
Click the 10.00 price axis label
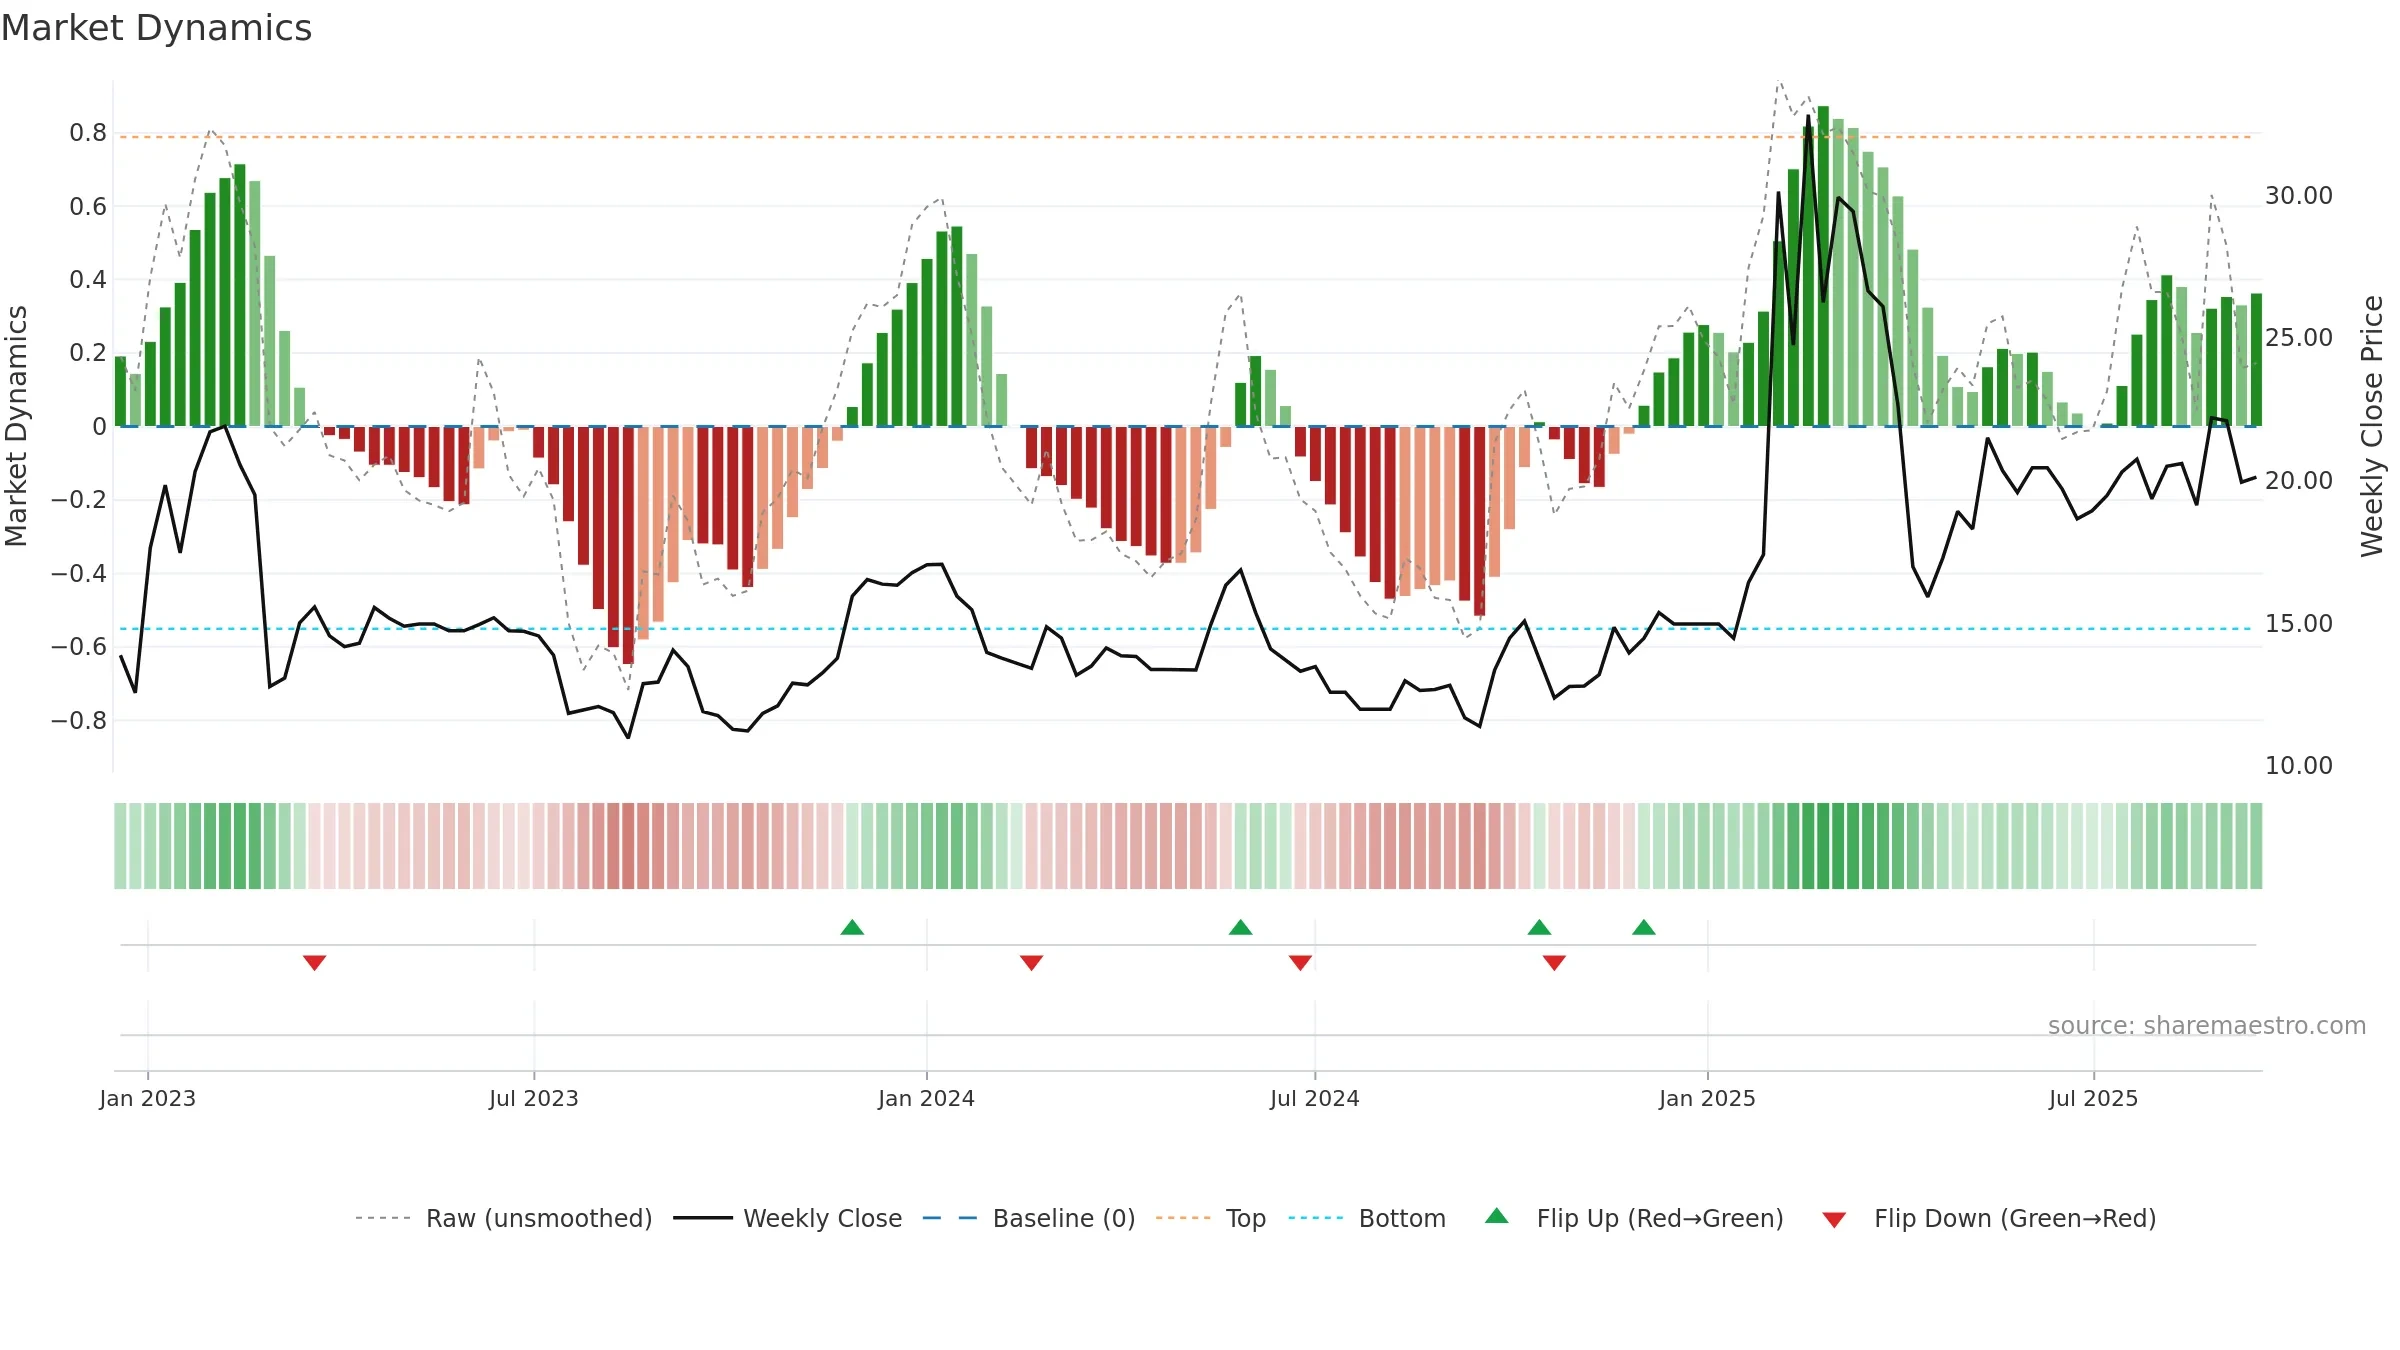click(2299, 766)
